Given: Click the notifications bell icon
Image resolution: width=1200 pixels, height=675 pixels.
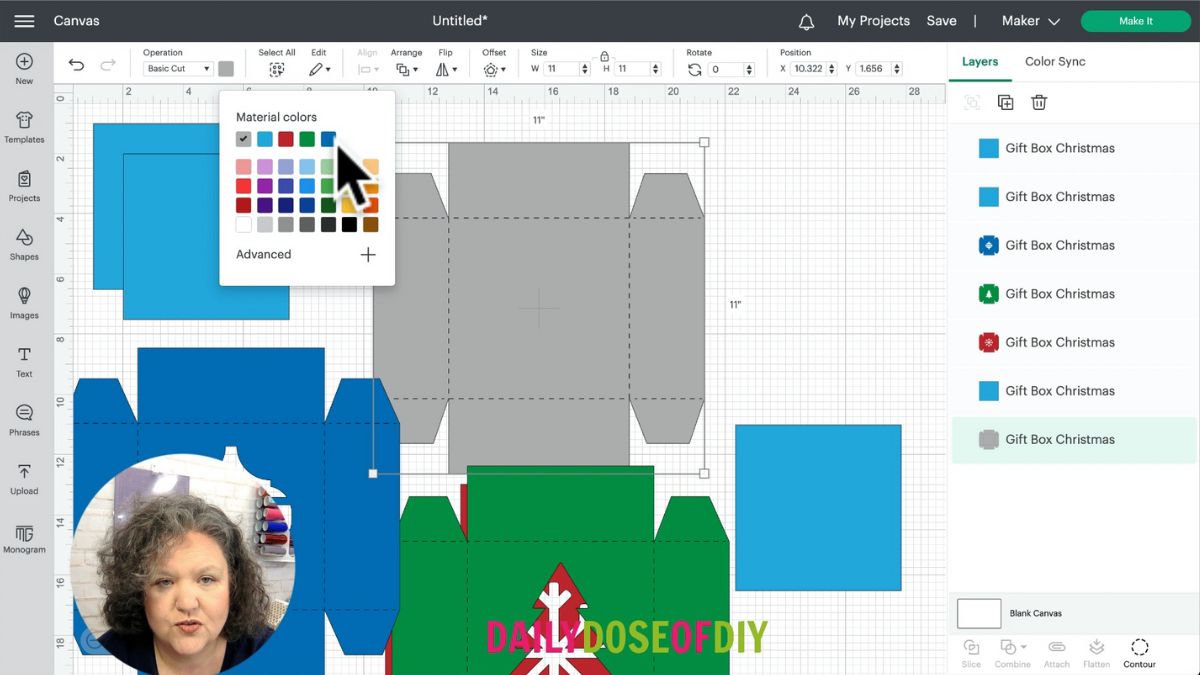Looking at the screenshot, I should 806,21.
